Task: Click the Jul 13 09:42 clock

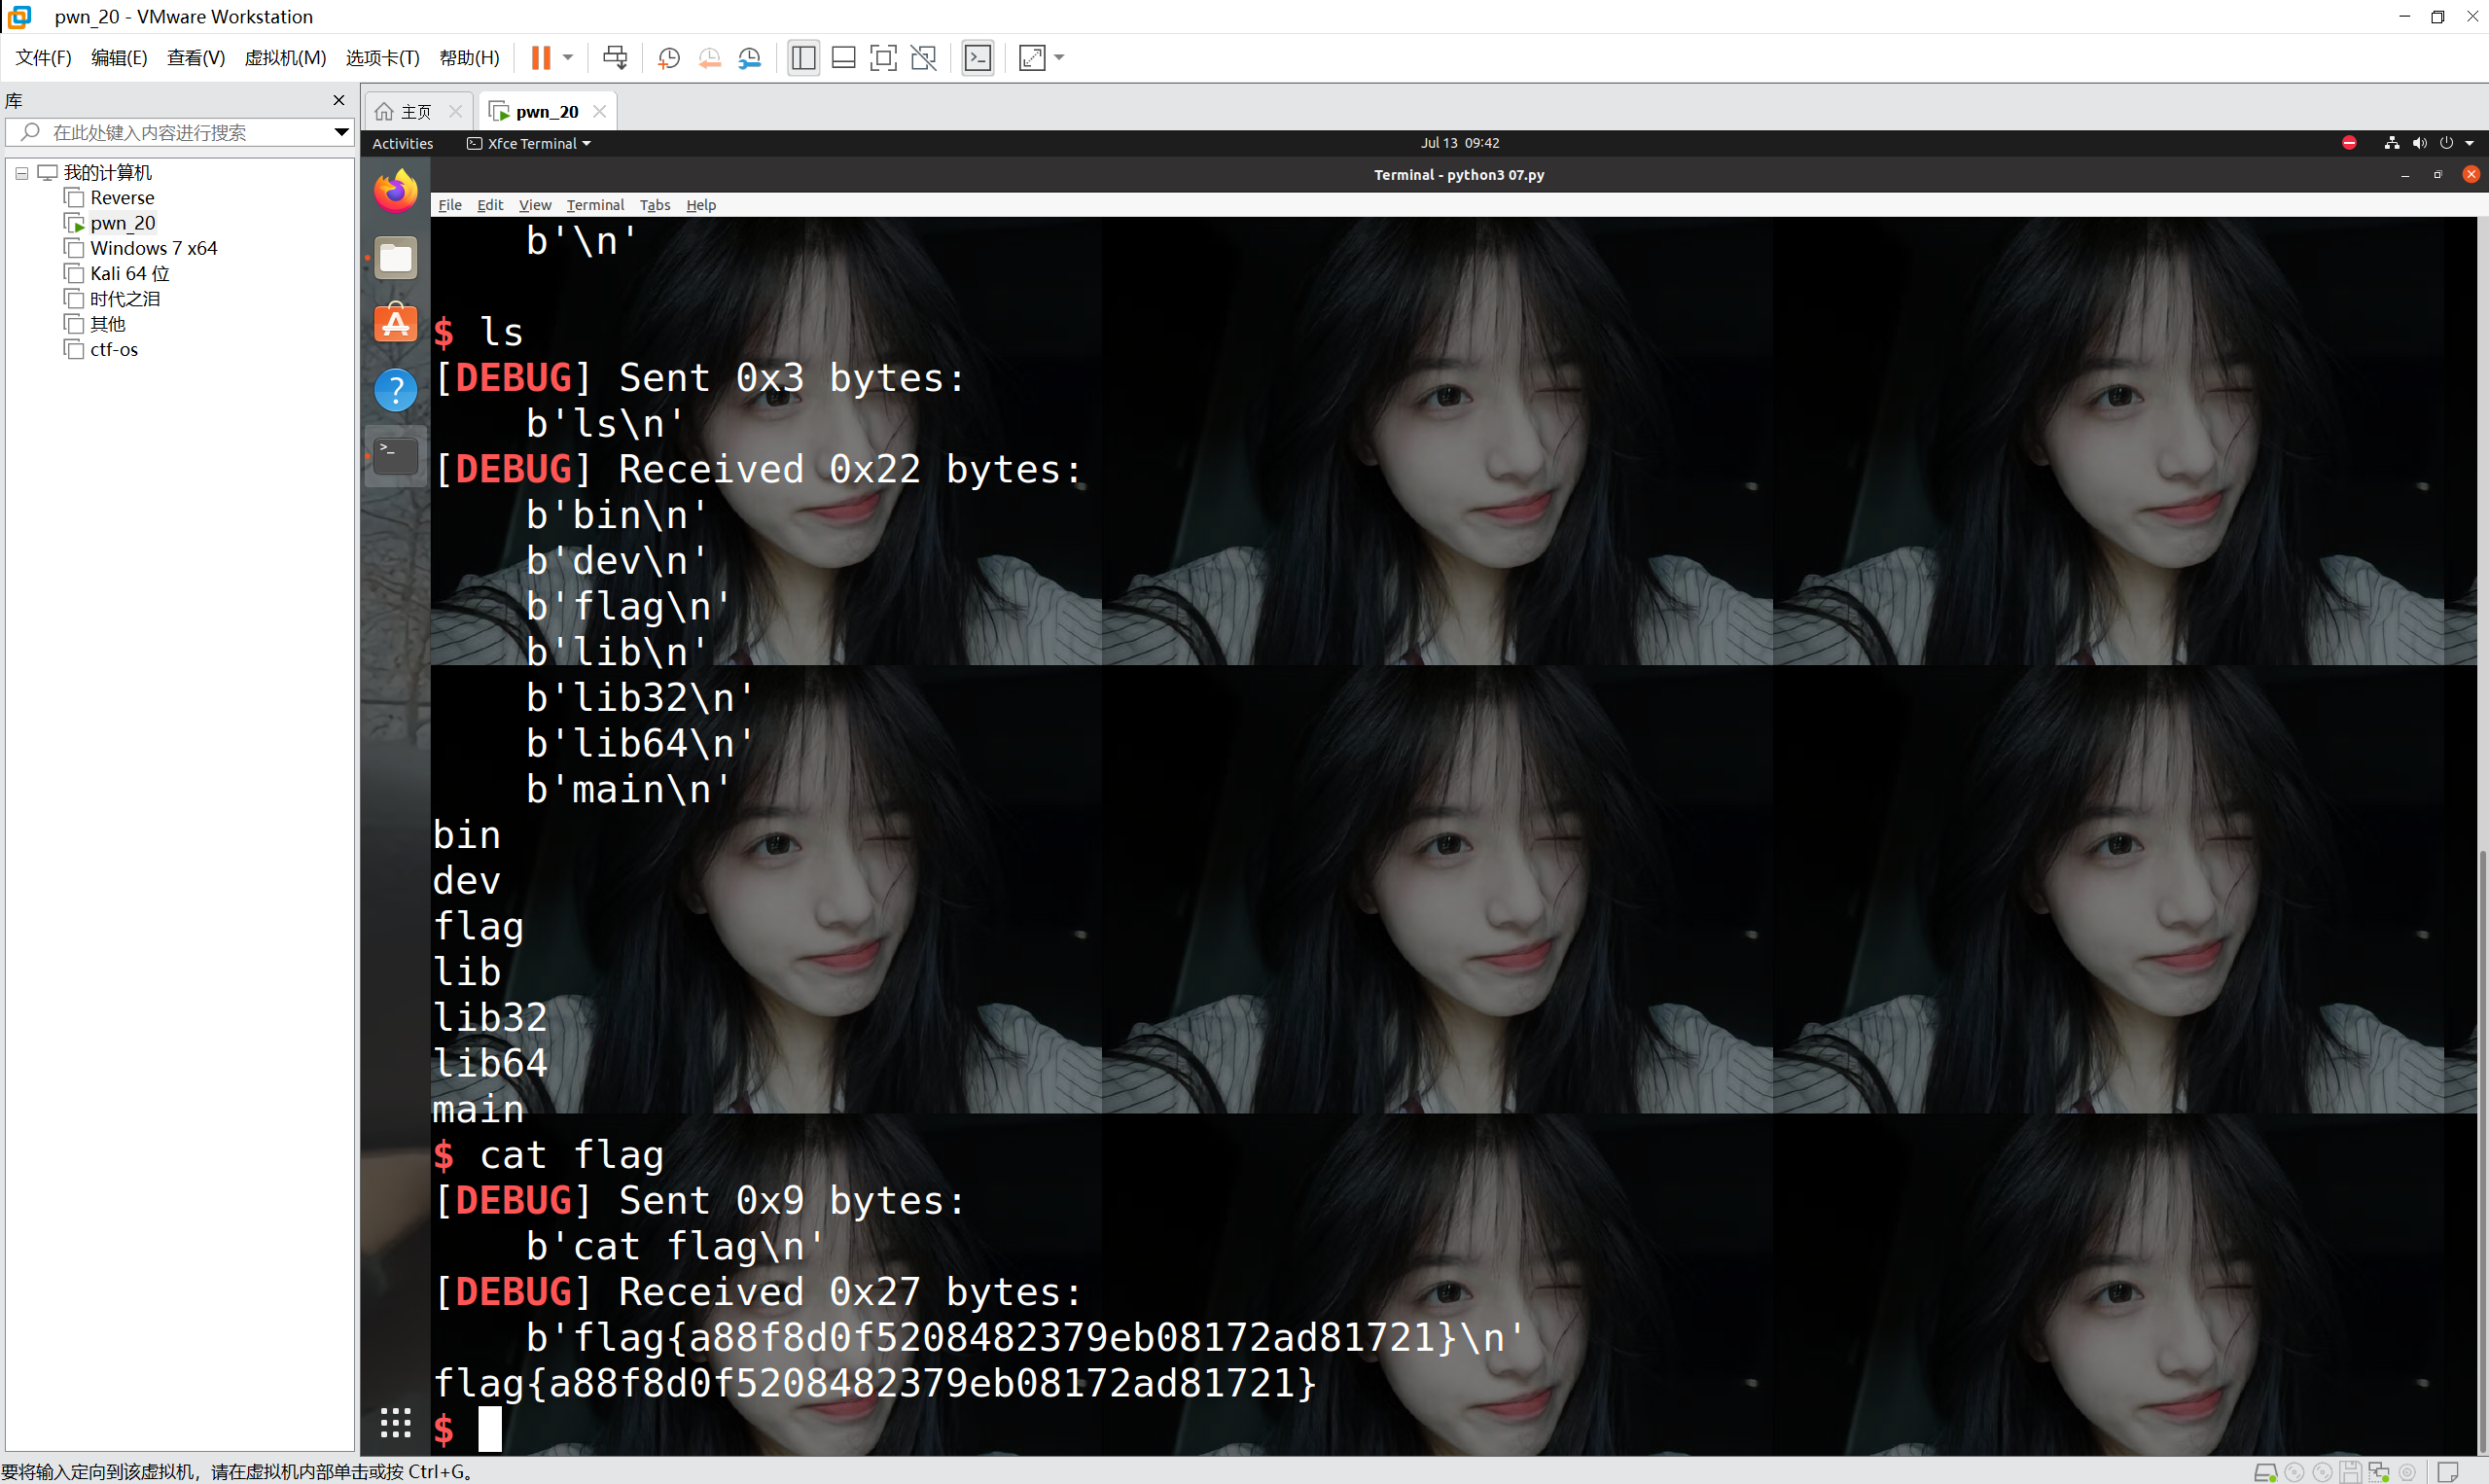Action: 1459,143
